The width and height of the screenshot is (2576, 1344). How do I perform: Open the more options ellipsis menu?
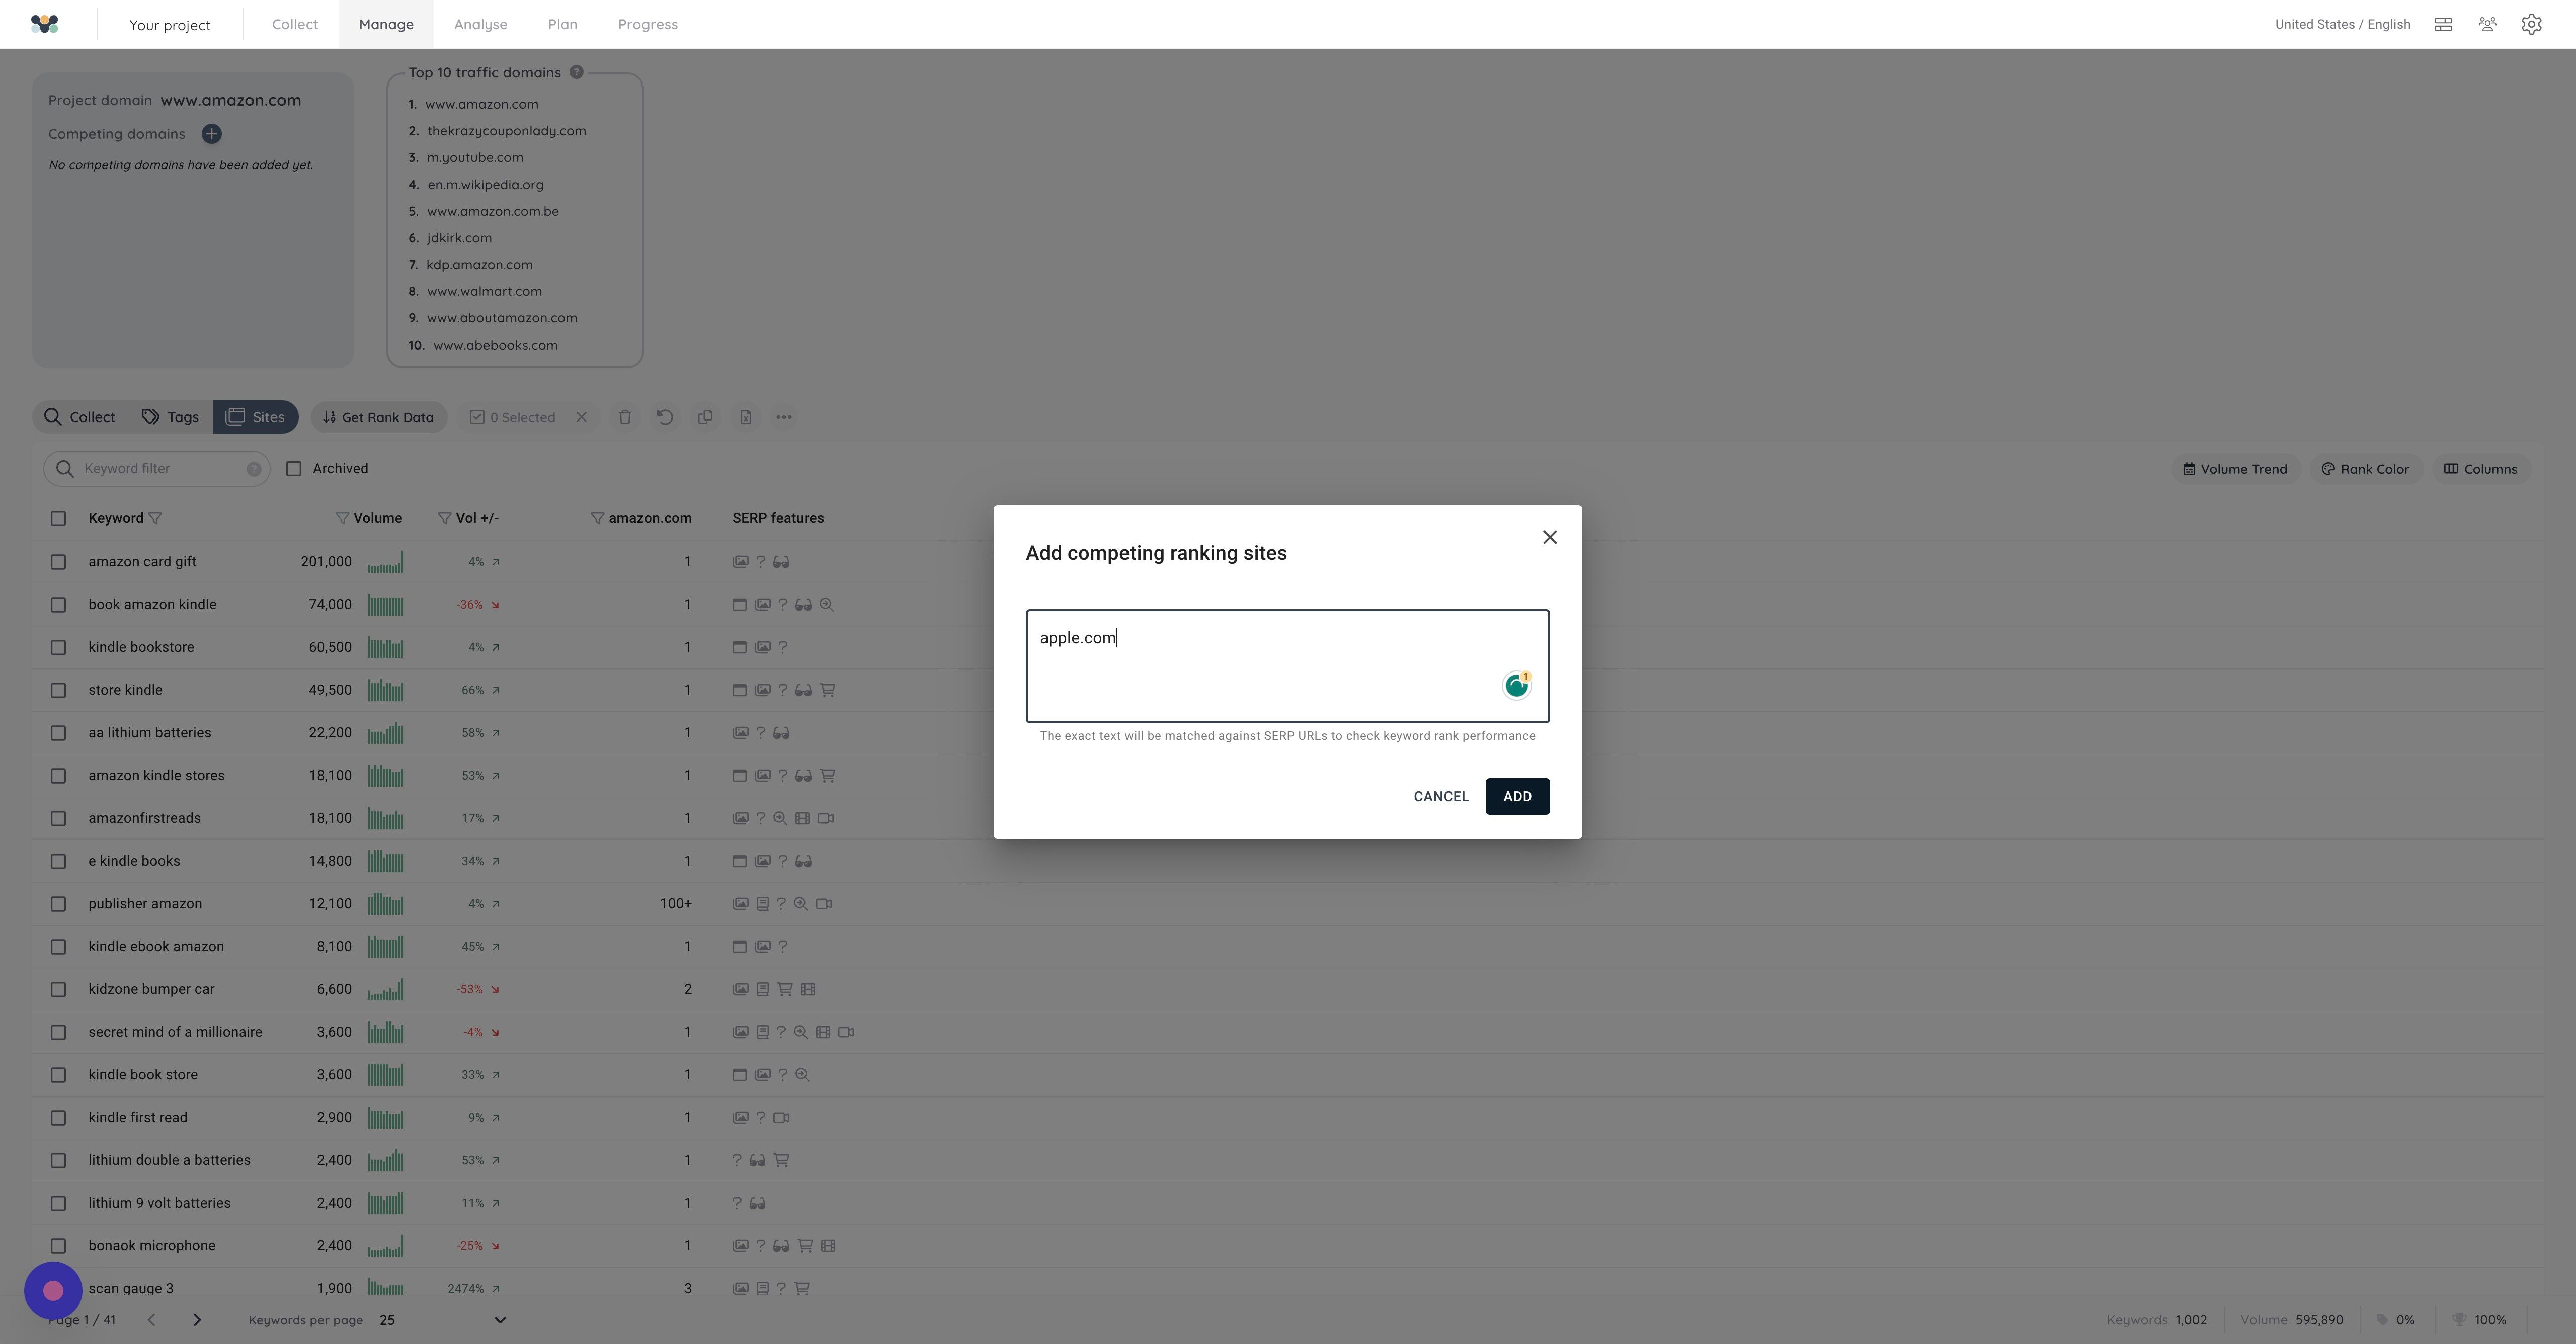click(784, 417)
